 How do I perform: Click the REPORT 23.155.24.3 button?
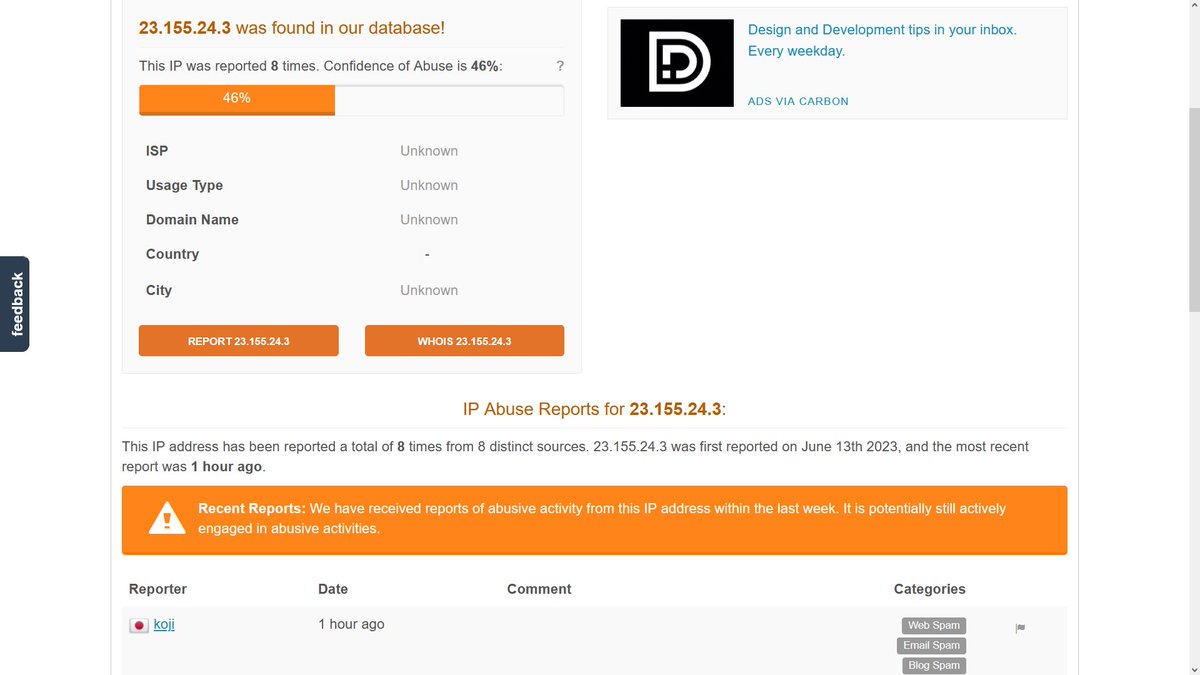[x=239, y=341]
